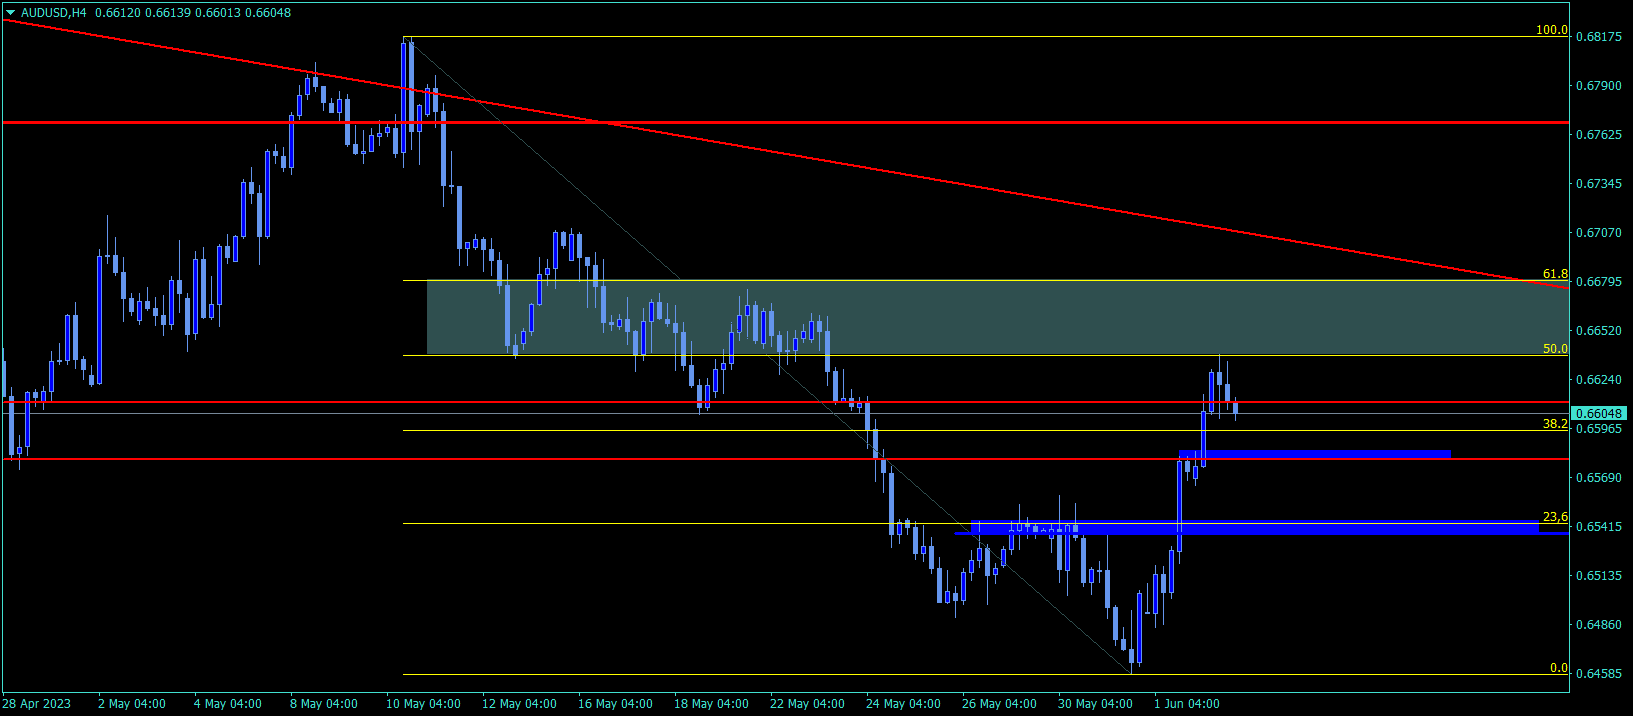Click the 2 May 04:00 time label
The width and height of the screenshot is (1633, 716).
coord(132,704)
